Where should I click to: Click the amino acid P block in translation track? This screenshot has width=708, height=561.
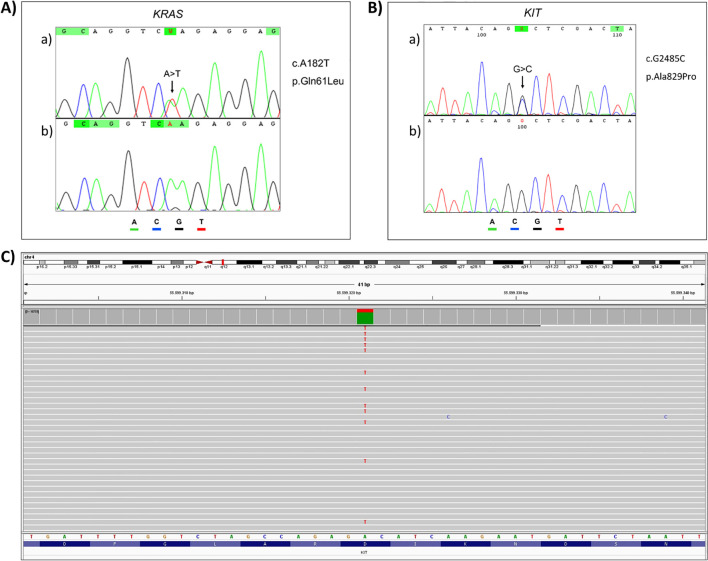pos(115,544)
